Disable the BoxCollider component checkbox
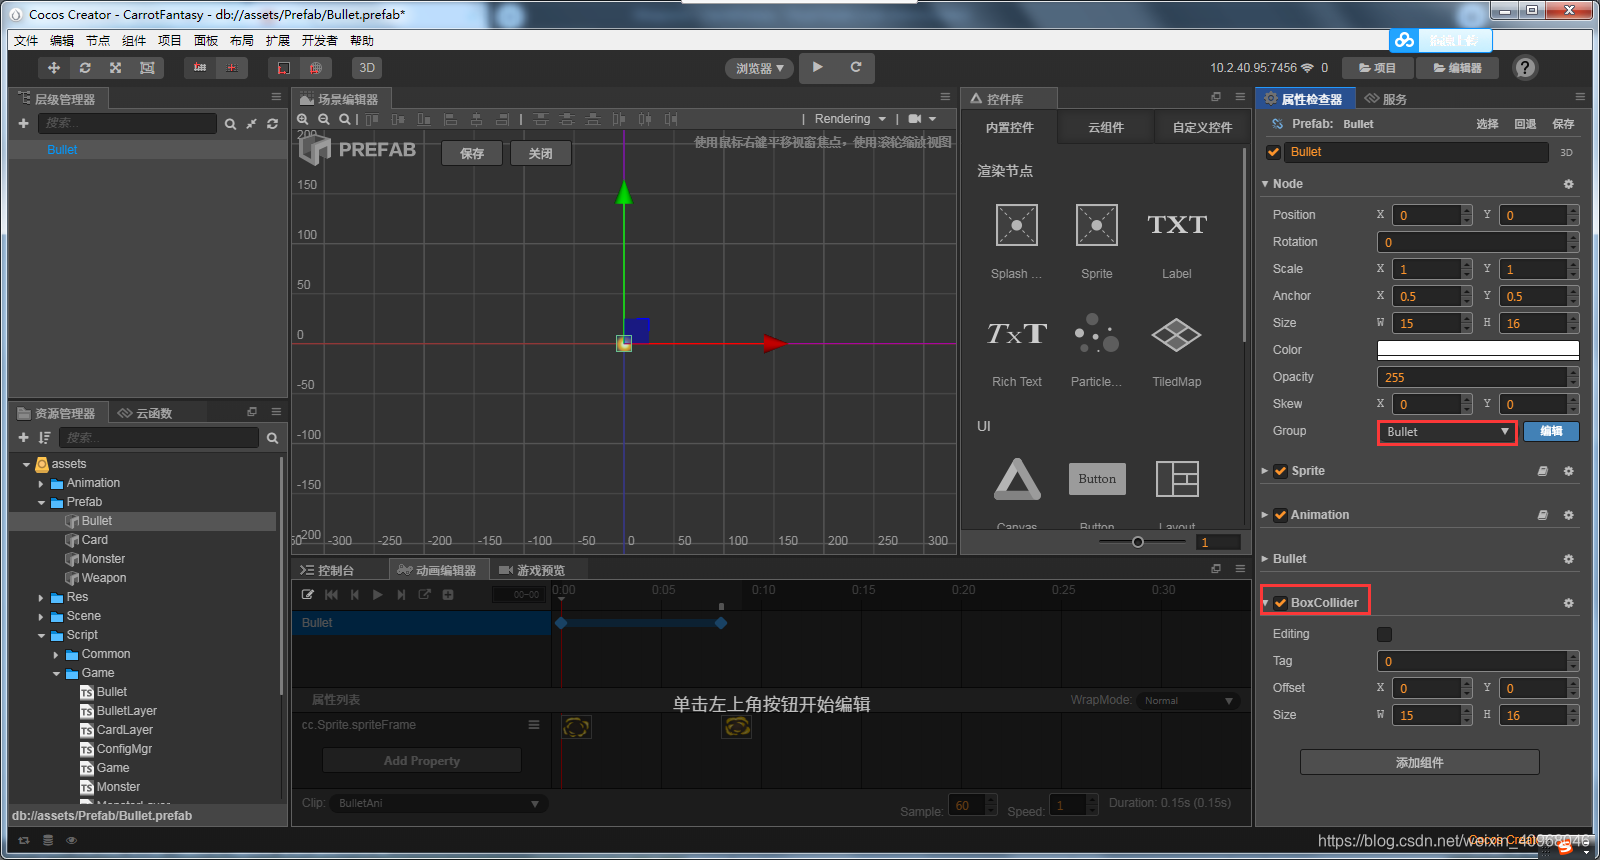The width and height of the screenshot is (1600, 860). tap(1280, 603)
